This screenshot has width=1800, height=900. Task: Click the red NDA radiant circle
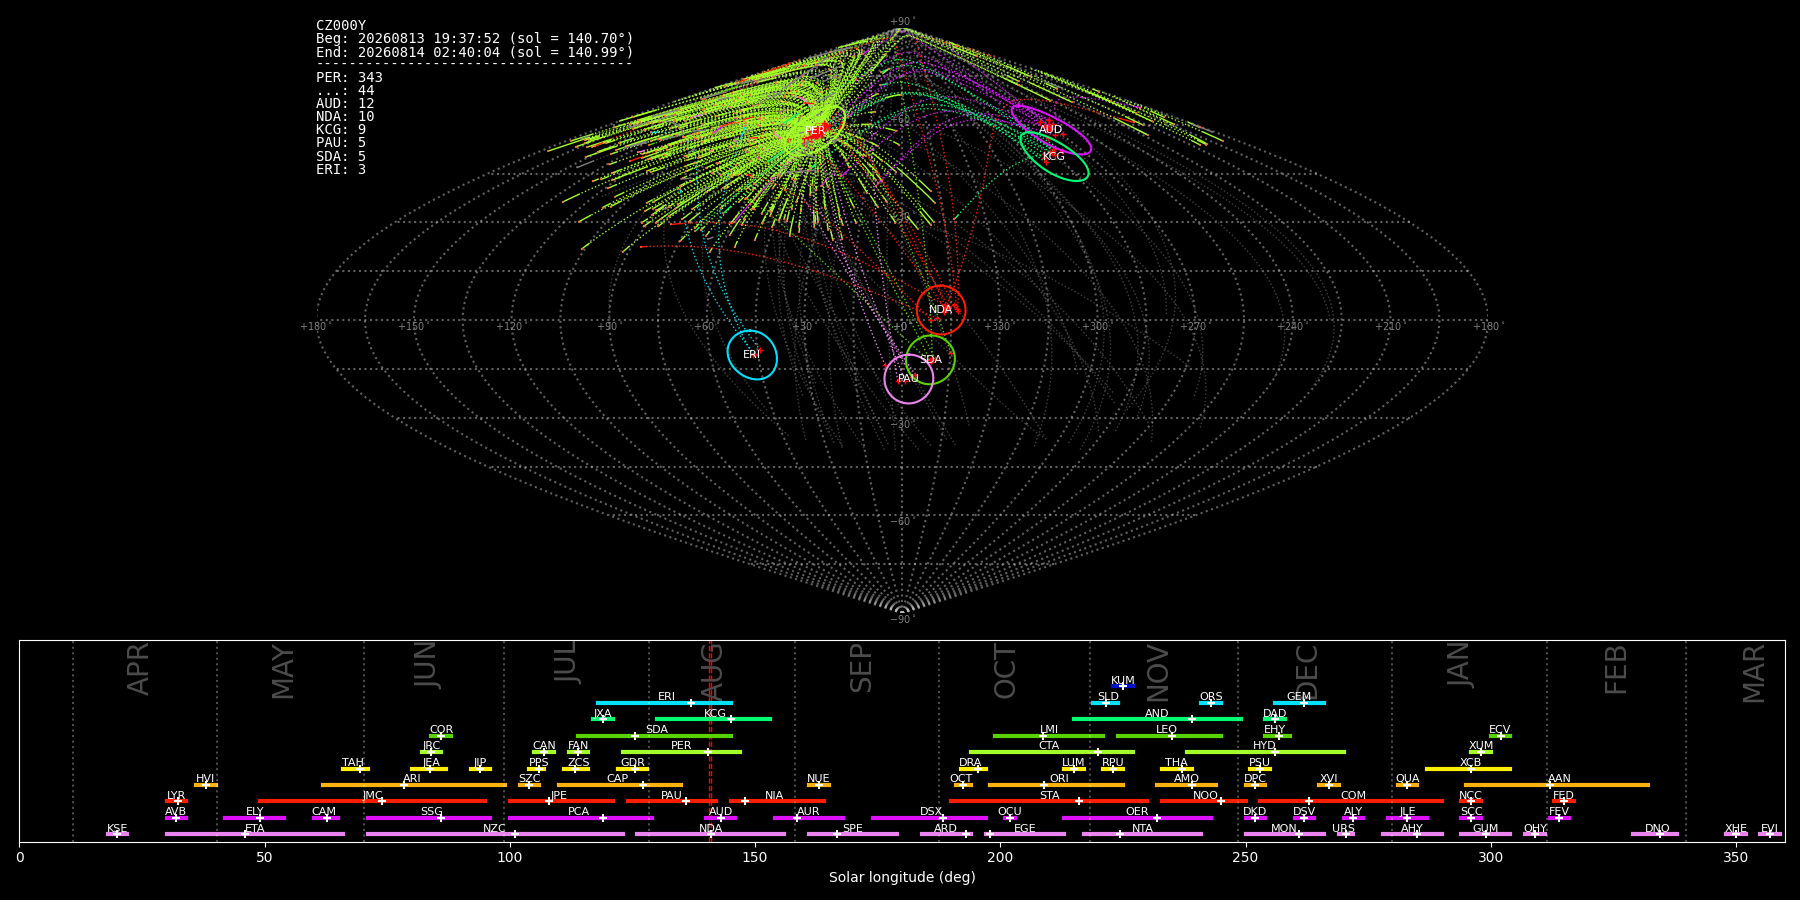coord(941,310)
